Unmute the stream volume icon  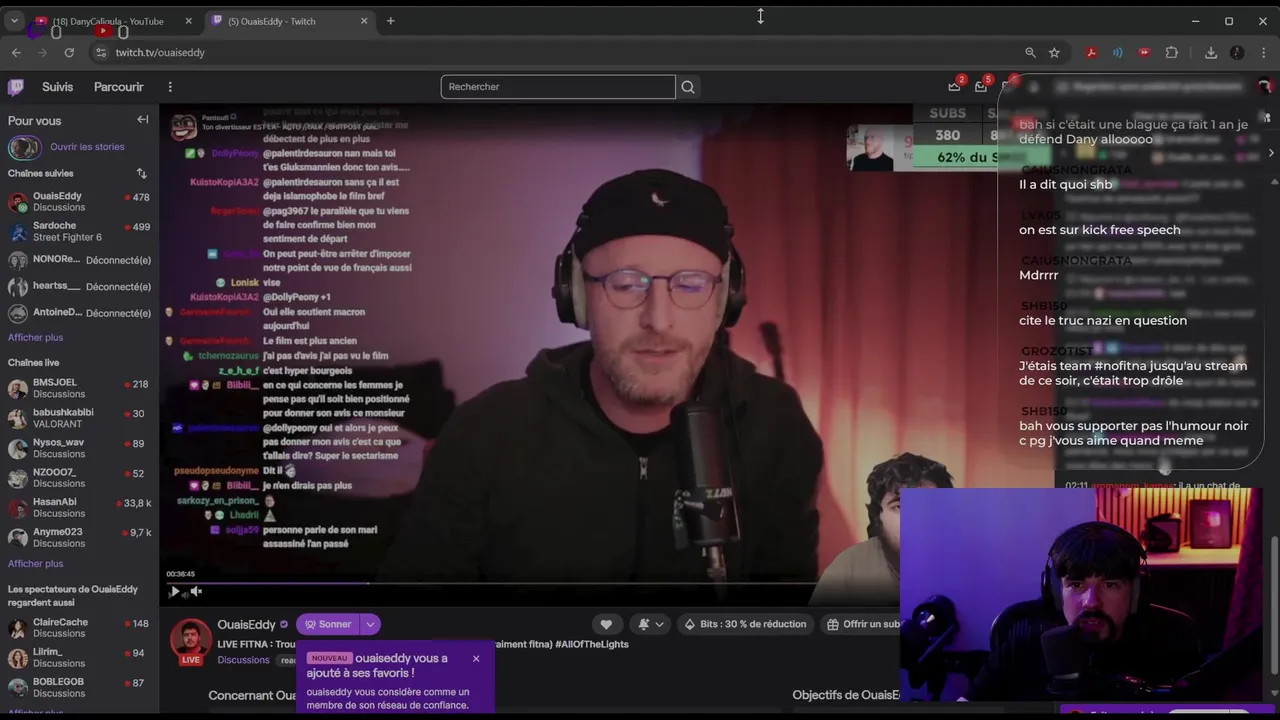(x=197, y=592)
